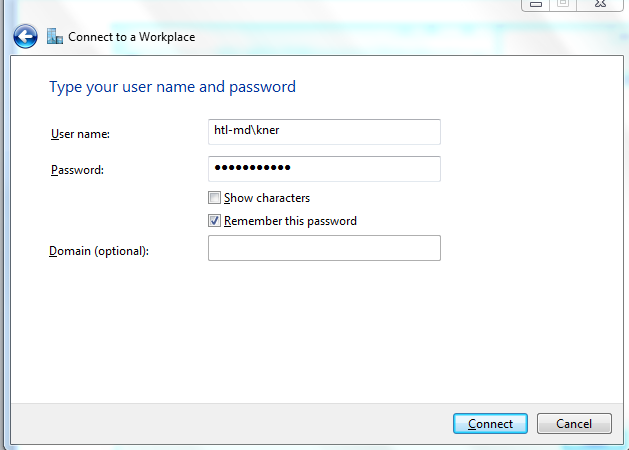Focus the User name field containing htl-md\kner
This screenshot has width=629, height=450.
point(324,132)
